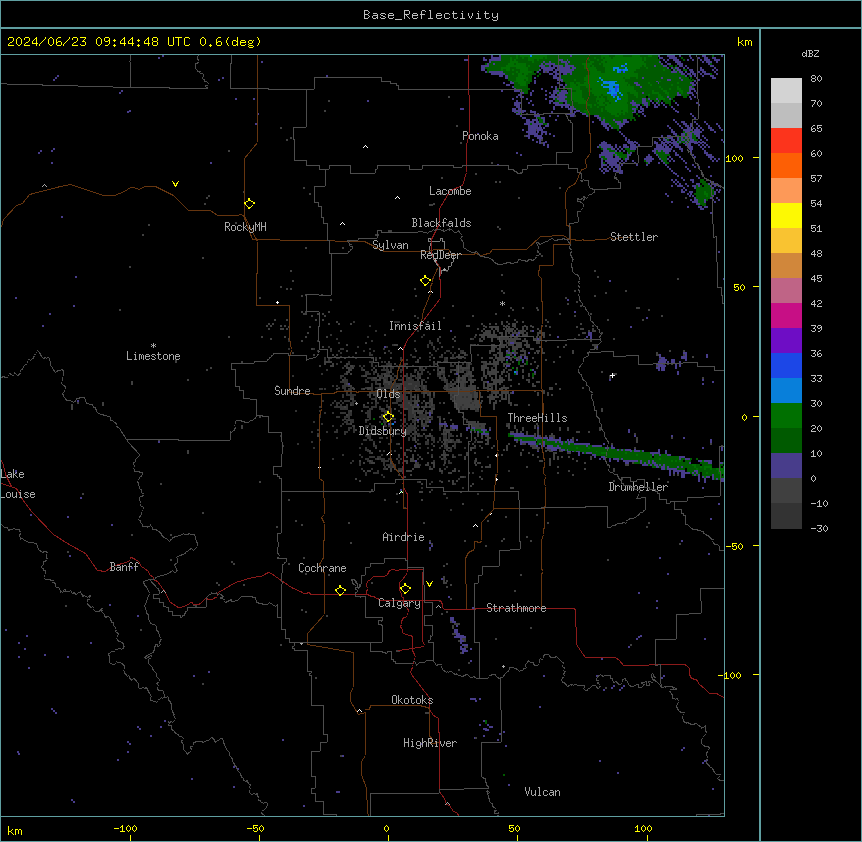Click the Strathmore city label
The height and width of the screenshot is (842, 862).
coord(516,608)
